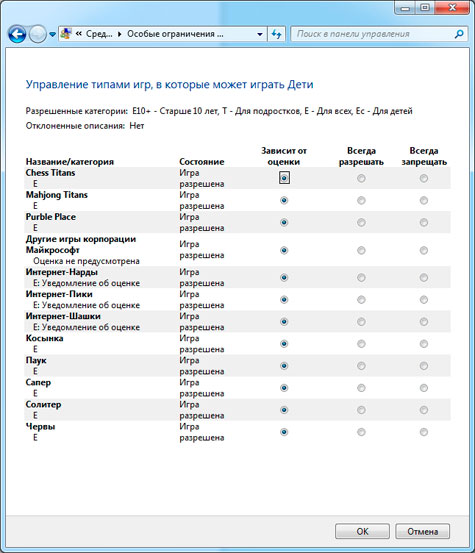Set Purble Place to always block

click(424, 223)
